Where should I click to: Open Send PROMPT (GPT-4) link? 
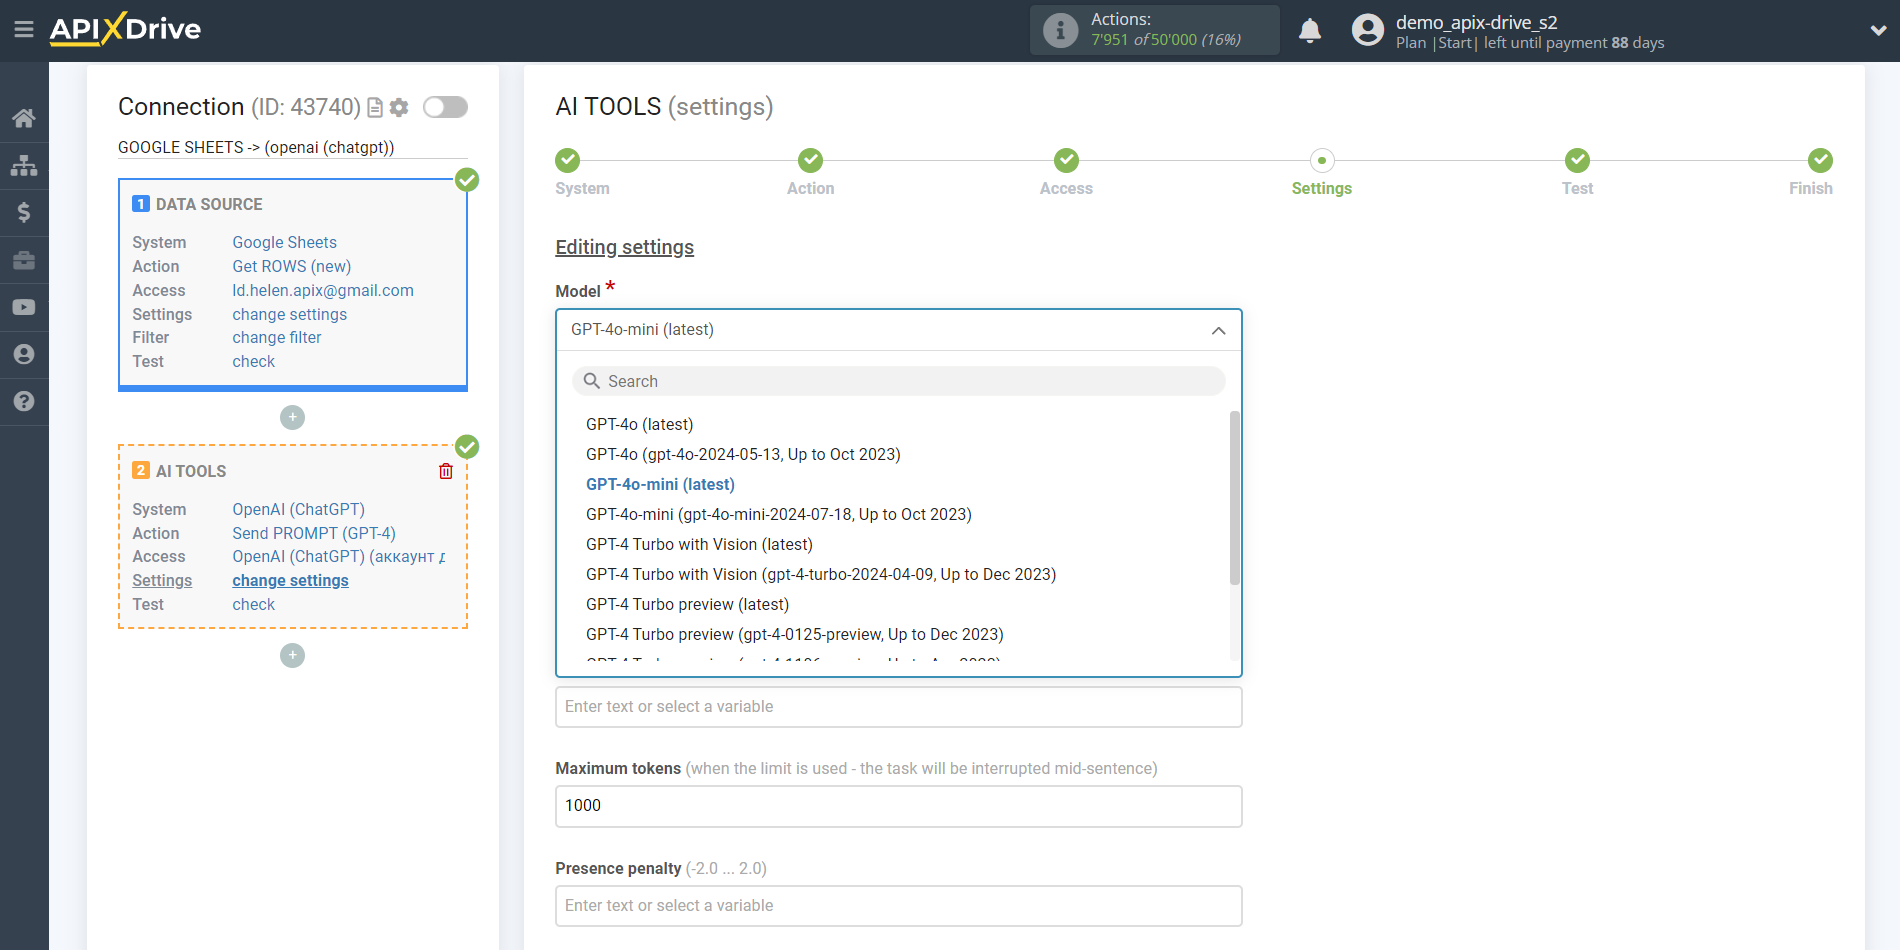(x=313, y=533)
